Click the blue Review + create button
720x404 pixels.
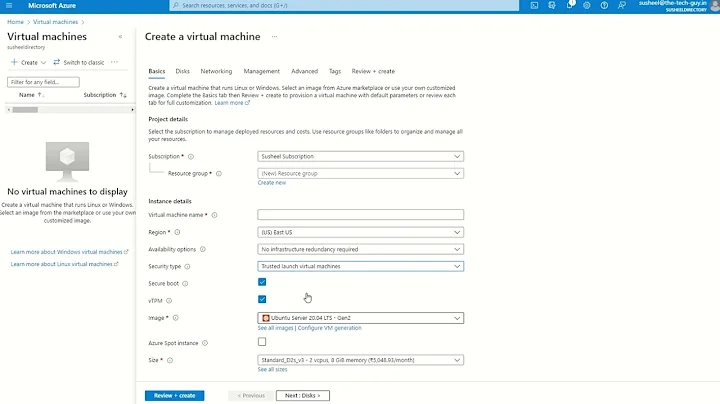pyautogui.click(x=174, y=396)
